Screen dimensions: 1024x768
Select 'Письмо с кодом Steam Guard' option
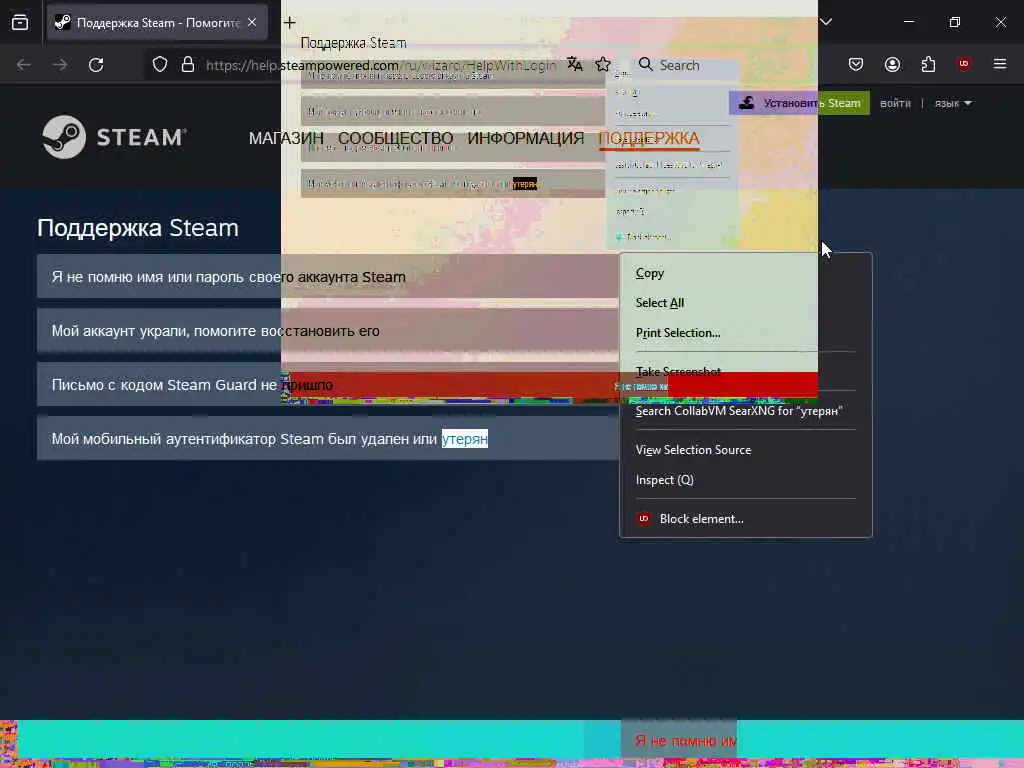pyautogui.click(x=328, y=385)
